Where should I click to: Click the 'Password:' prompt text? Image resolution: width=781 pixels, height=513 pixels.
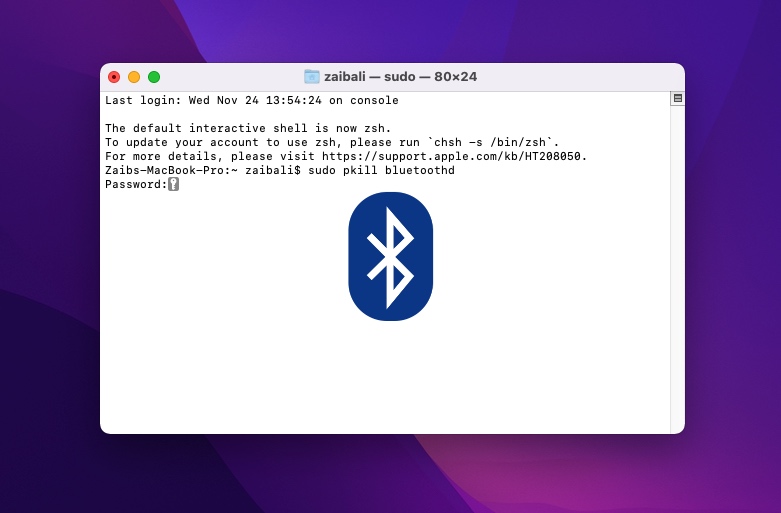pyautogui.click(x=136, y=184)
